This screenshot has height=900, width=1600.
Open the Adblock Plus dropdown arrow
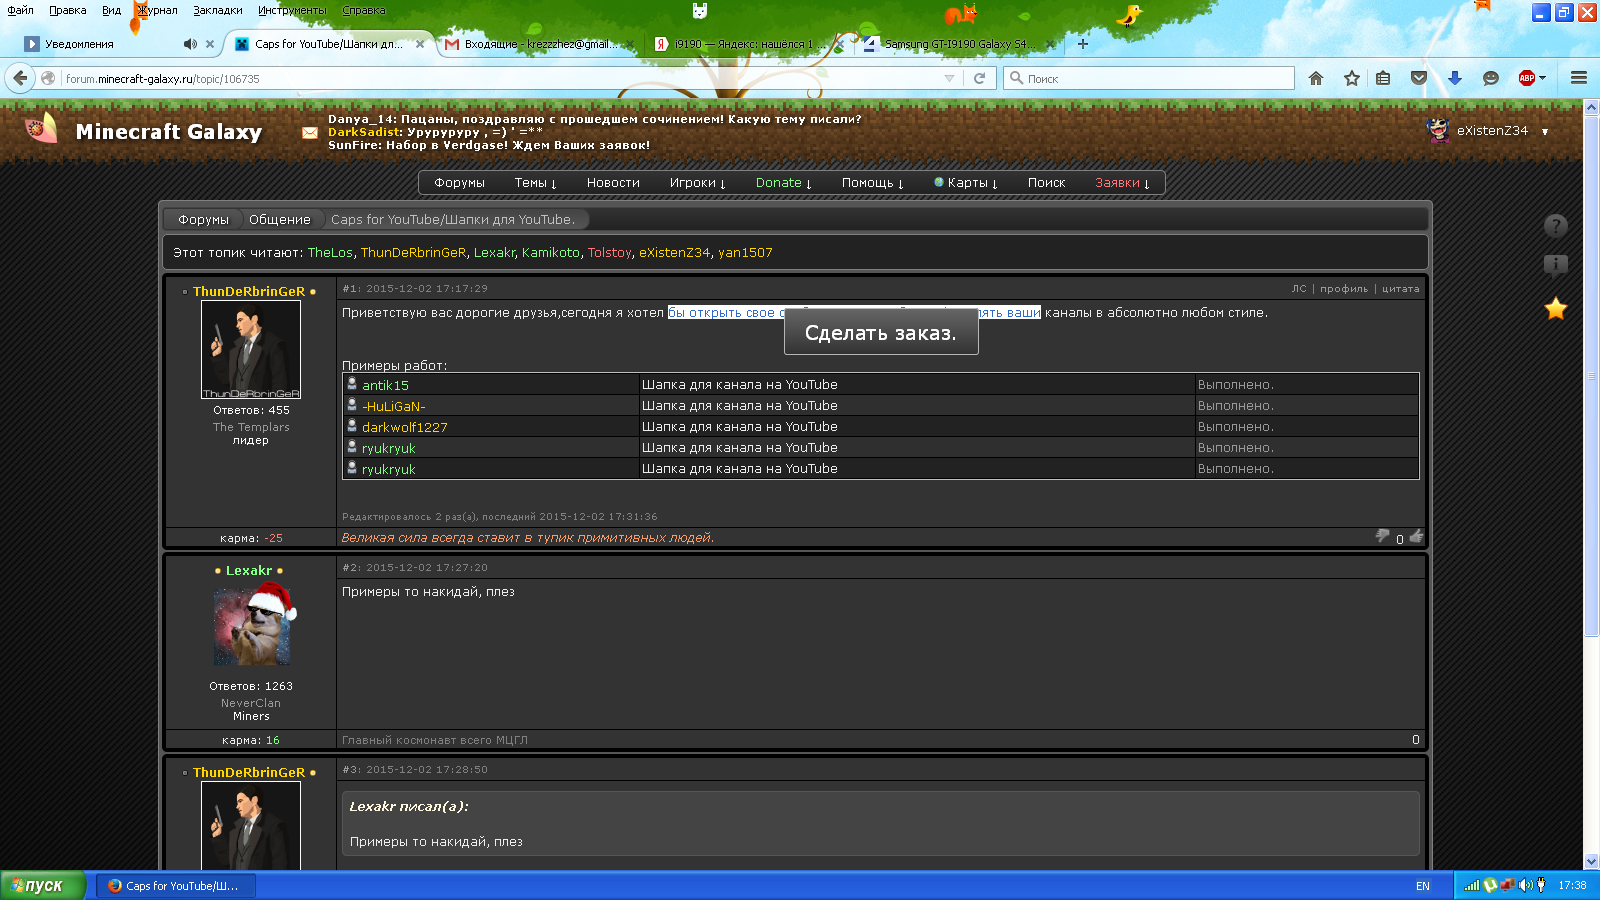1542,78
